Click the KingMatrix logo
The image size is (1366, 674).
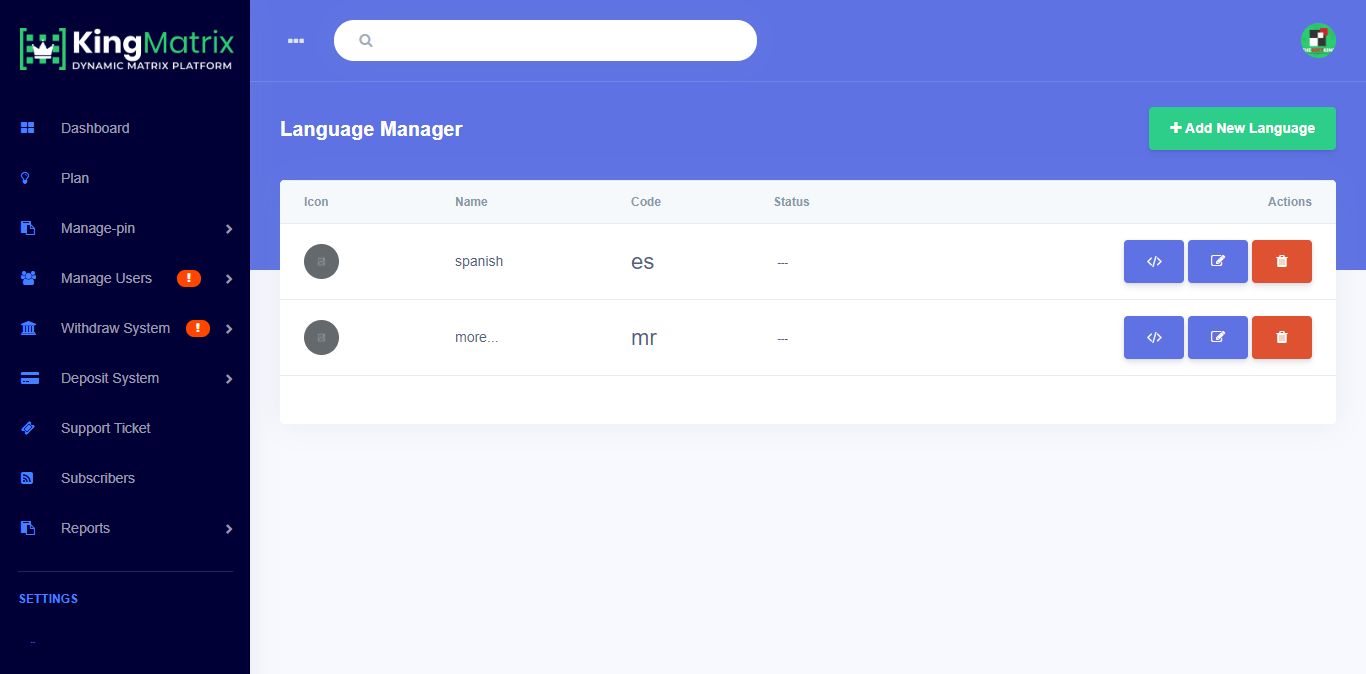(126, 49)
